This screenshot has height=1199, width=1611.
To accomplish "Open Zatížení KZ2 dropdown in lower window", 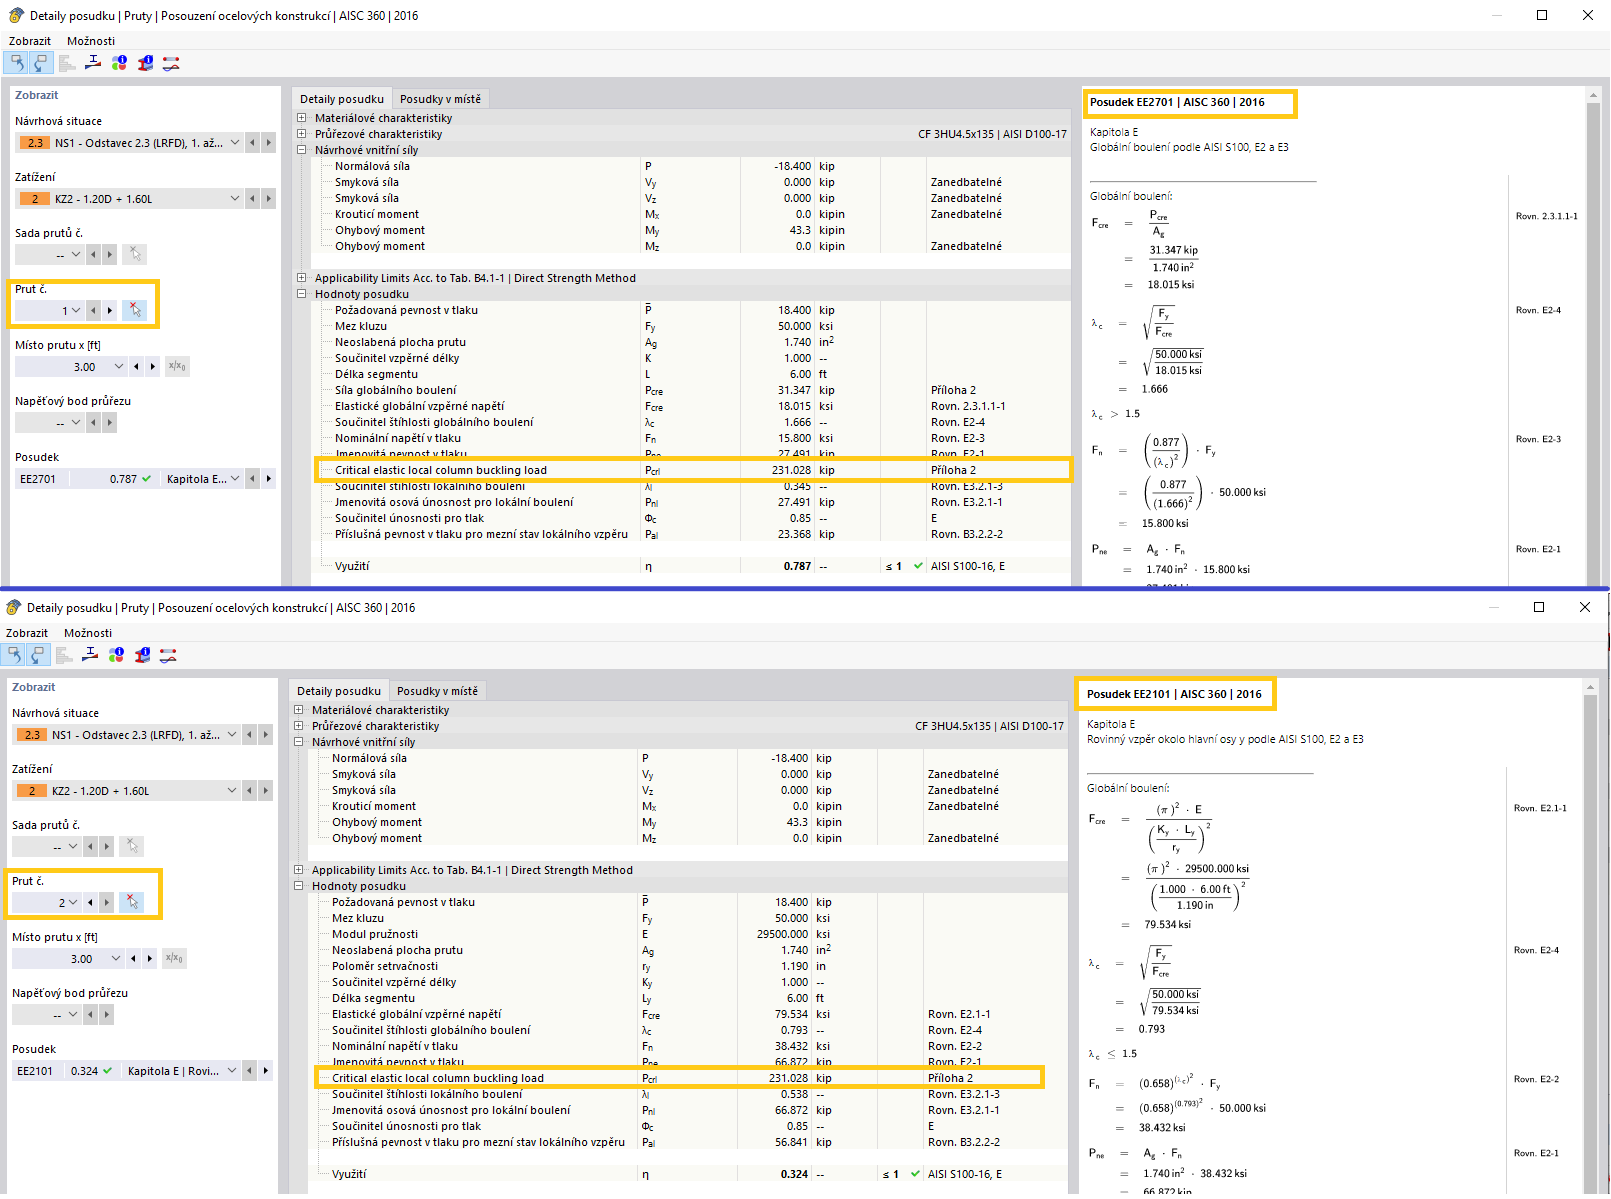I will [x=232, y=791].
